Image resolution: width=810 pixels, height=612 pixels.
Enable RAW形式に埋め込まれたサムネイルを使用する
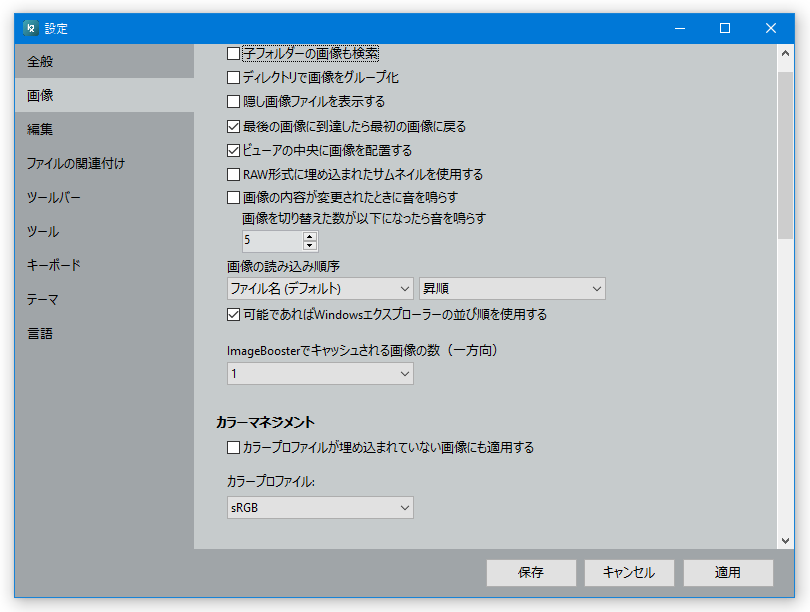point(233,175)
